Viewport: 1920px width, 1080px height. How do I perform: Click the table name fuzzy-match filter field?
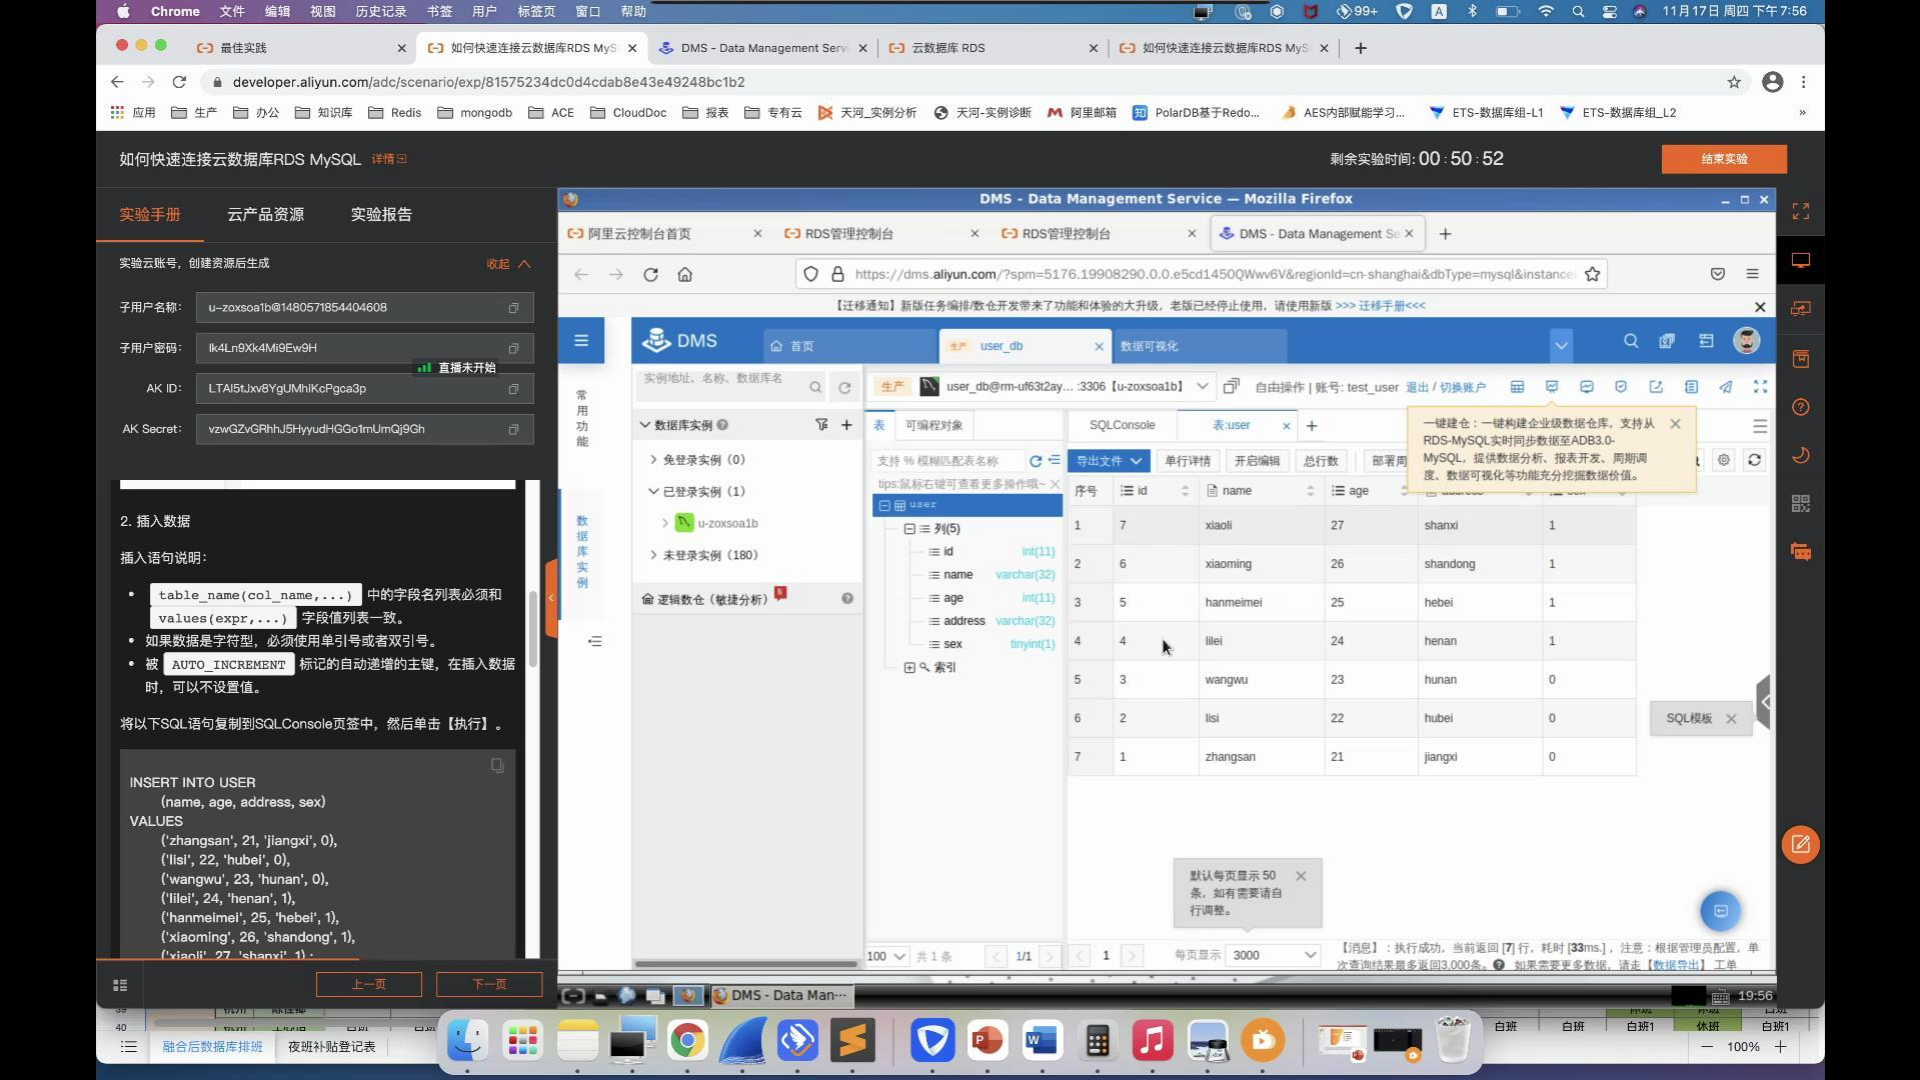tap(948, 461)
